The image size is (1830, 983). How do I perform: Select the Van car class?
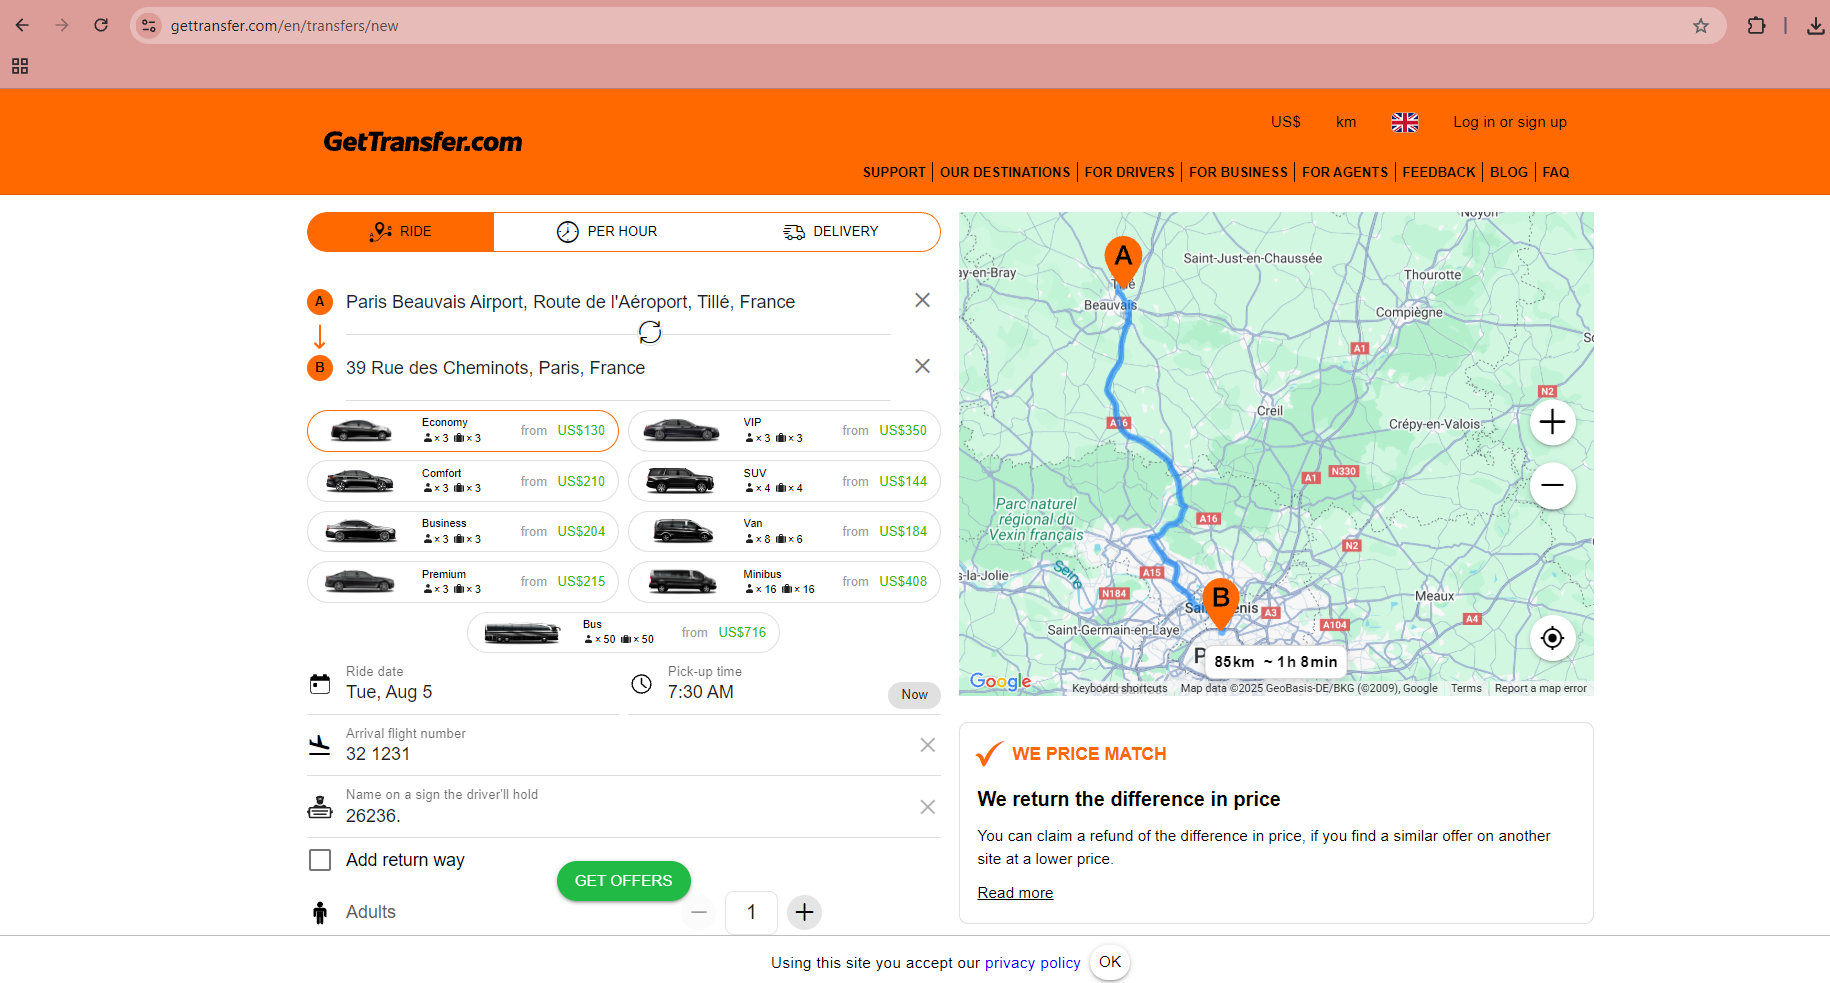pyautogui.click(x=784, y=531)
